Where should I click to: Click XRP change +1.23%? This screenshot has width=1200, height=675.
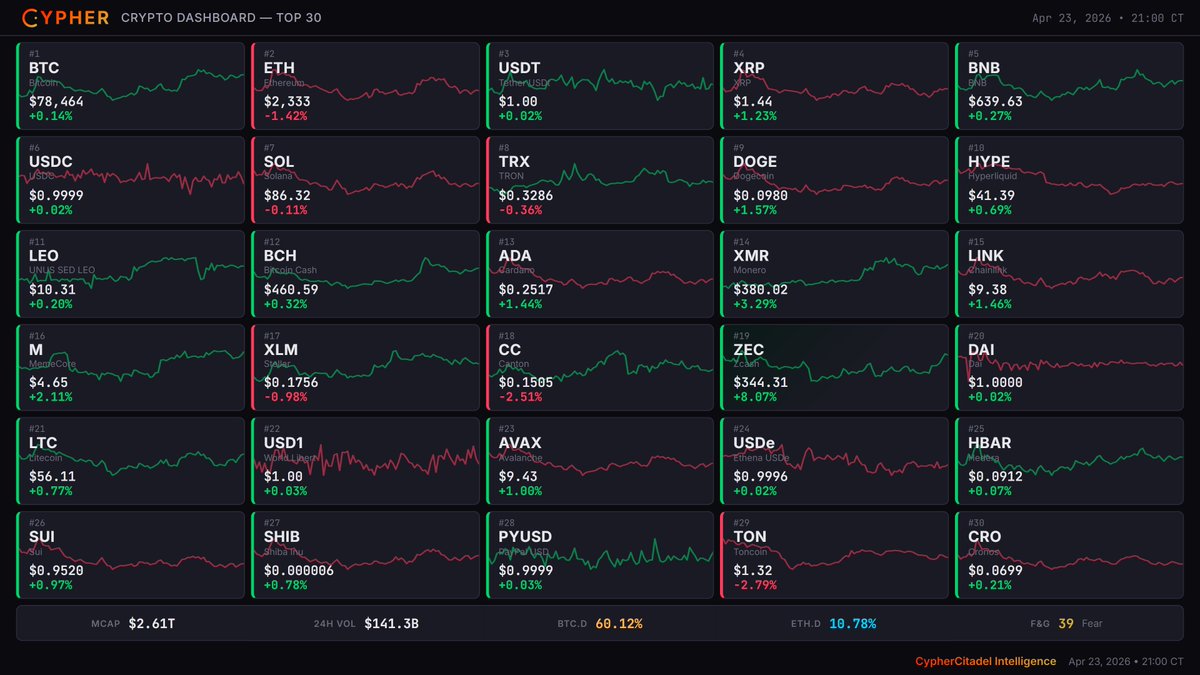pyautogui.click(x=755, y=116)
